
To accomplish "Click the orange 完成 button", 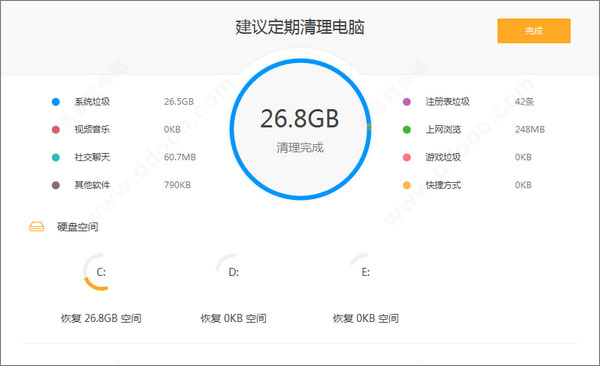I will (534, 31).
